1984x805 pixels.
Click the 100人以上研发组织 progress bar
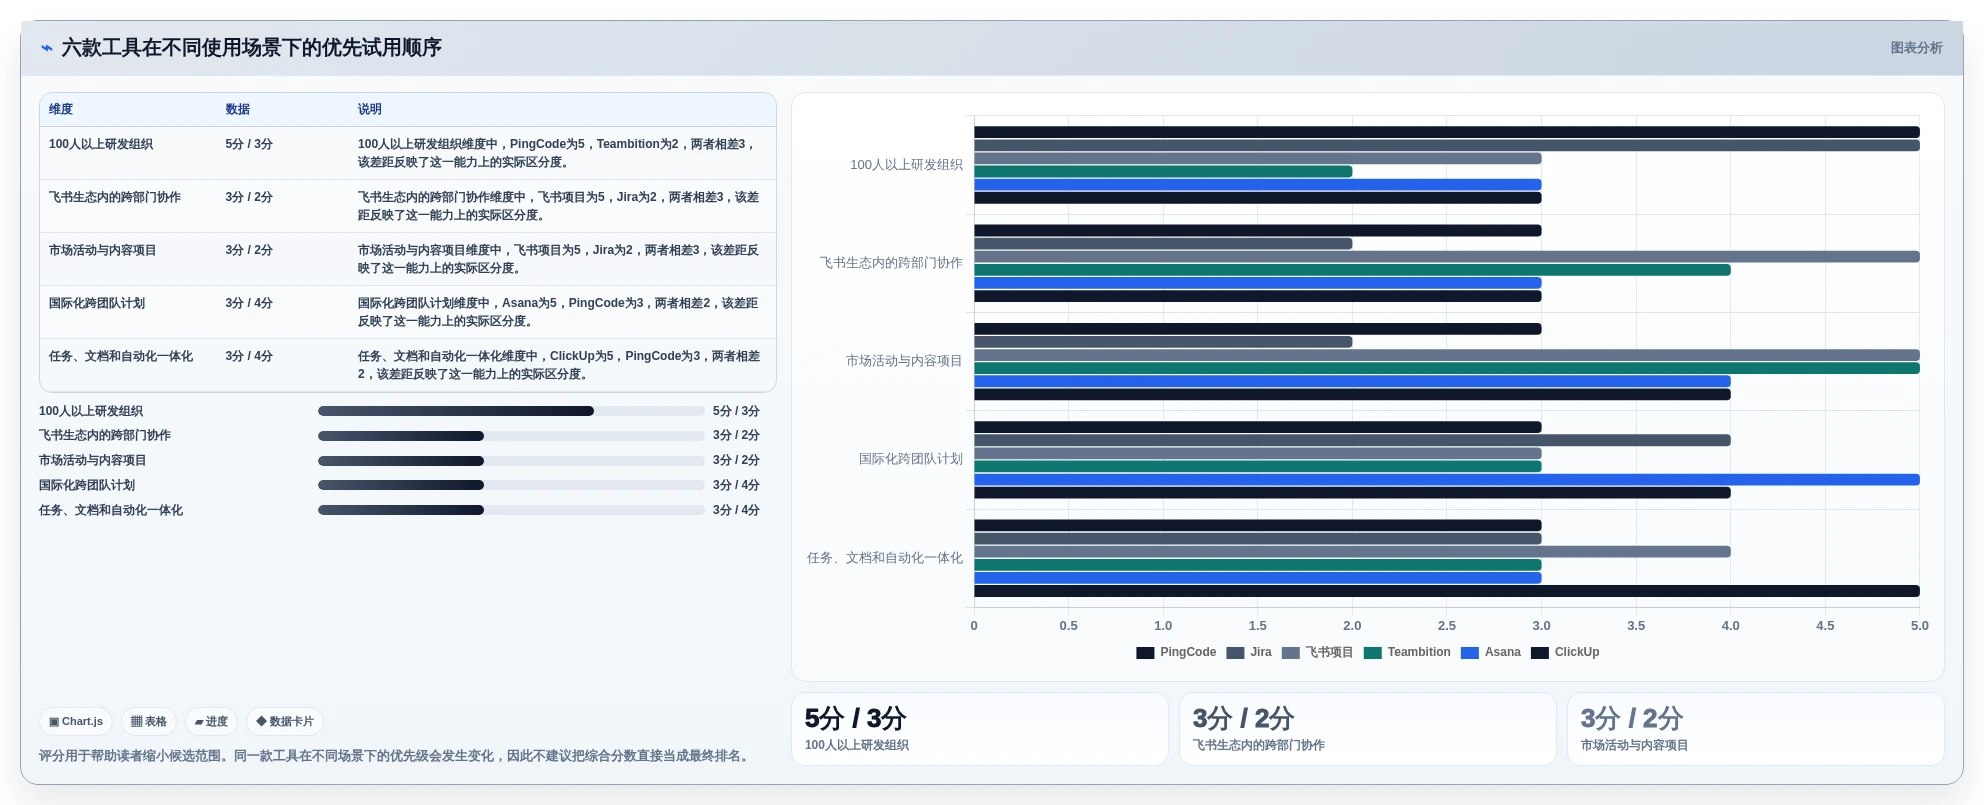(511, 411)
